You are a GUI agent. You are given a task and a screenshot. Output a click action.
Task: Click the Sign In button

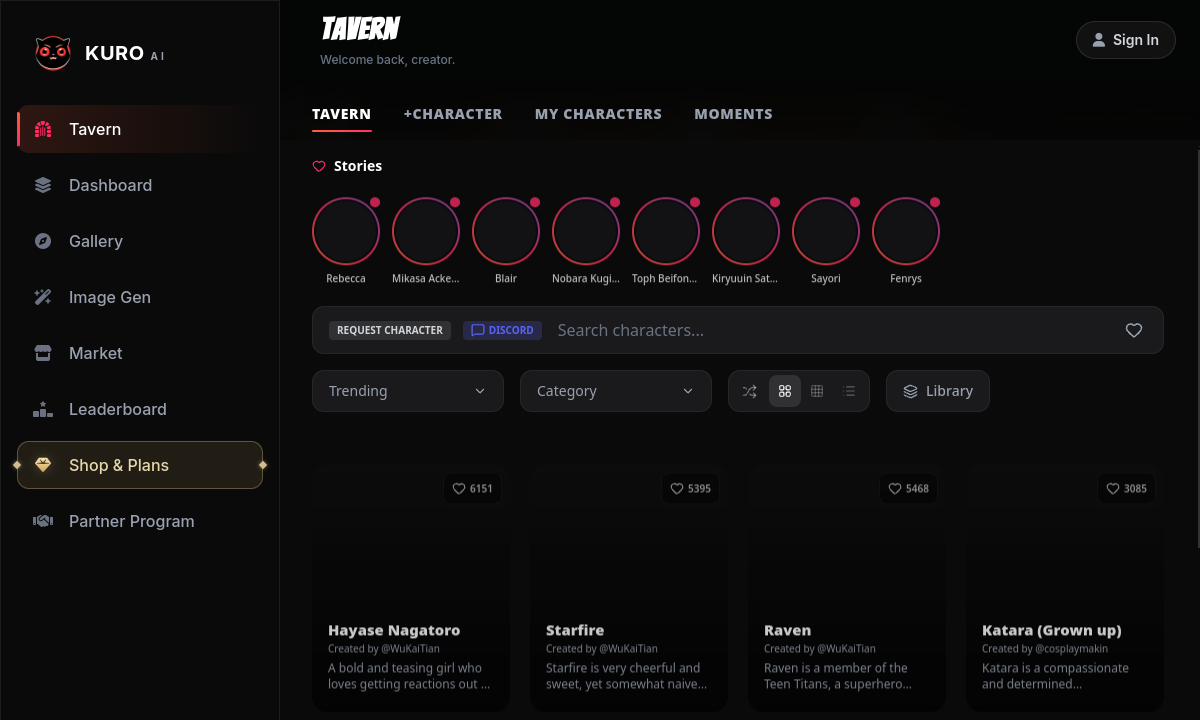[1125, 40]
